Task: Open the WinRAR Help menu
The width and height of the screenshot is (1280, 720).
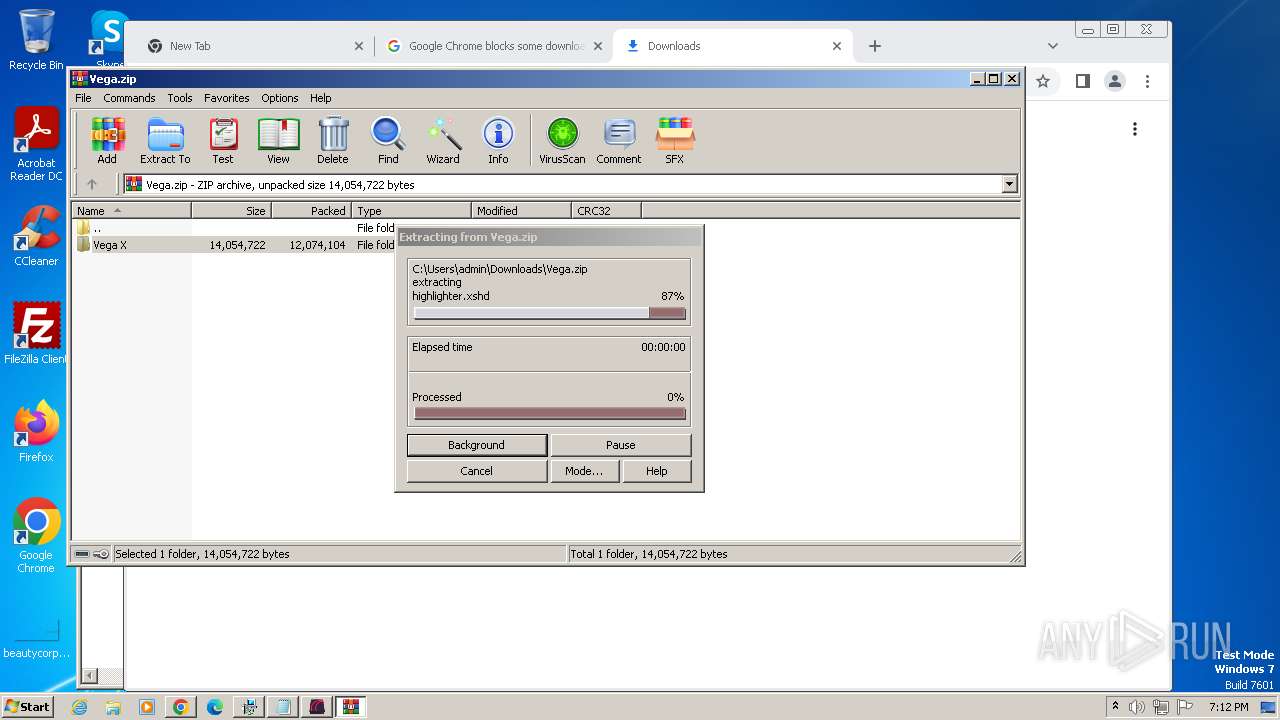Action: (x=321, y=98)
